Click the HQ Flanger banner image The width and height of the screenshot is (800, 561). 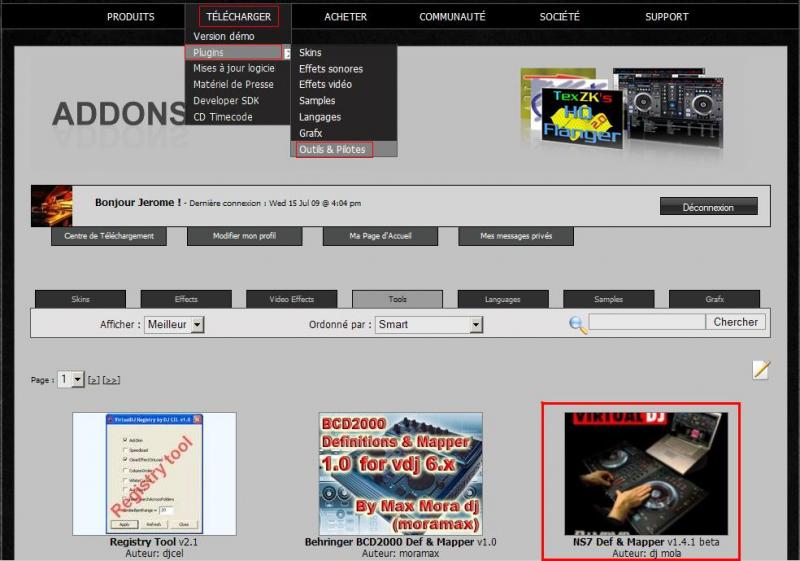coord(582,118)
